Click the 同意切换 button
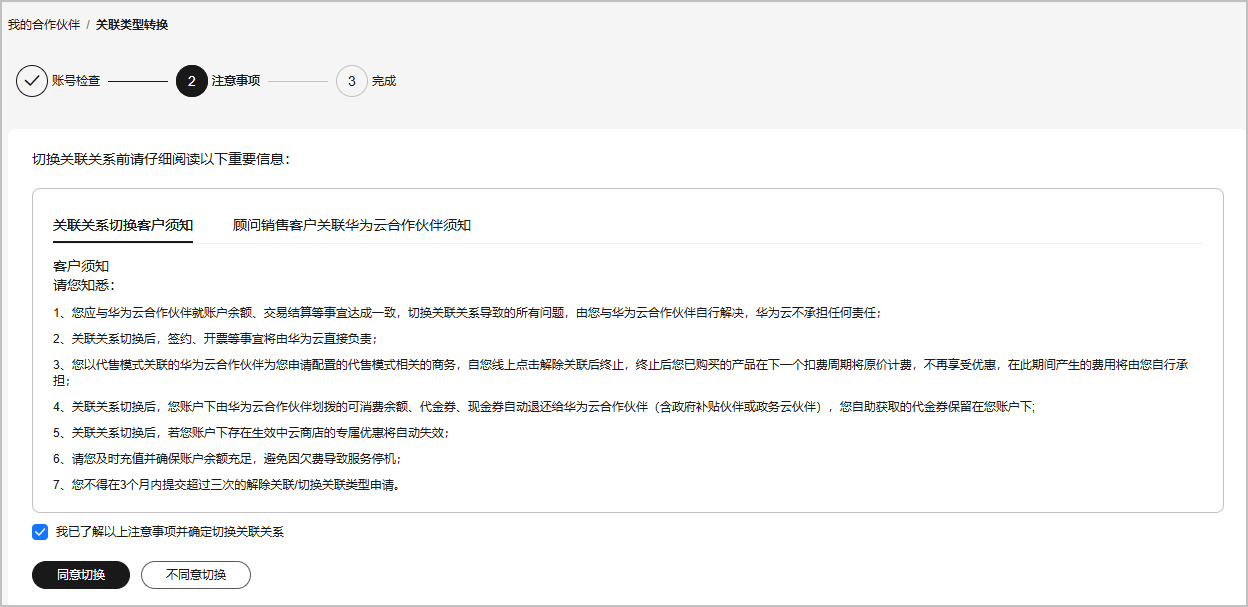 [81, 575]
